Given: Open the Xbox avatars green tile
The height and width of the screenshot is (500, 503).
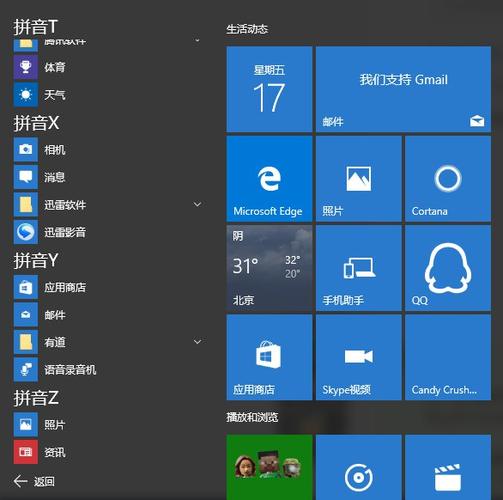Looking at the screenshot, I should 269,467.
